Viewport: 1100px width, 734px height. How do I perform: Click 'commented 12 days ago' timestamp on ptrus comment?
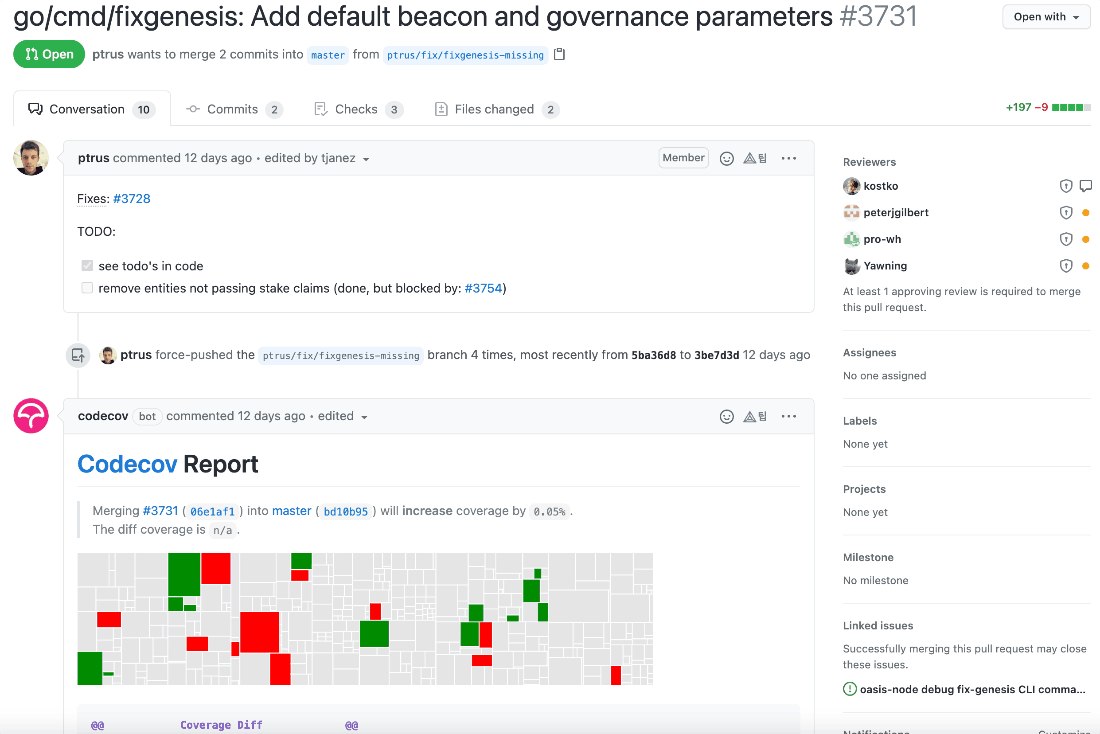pos(182,158)
